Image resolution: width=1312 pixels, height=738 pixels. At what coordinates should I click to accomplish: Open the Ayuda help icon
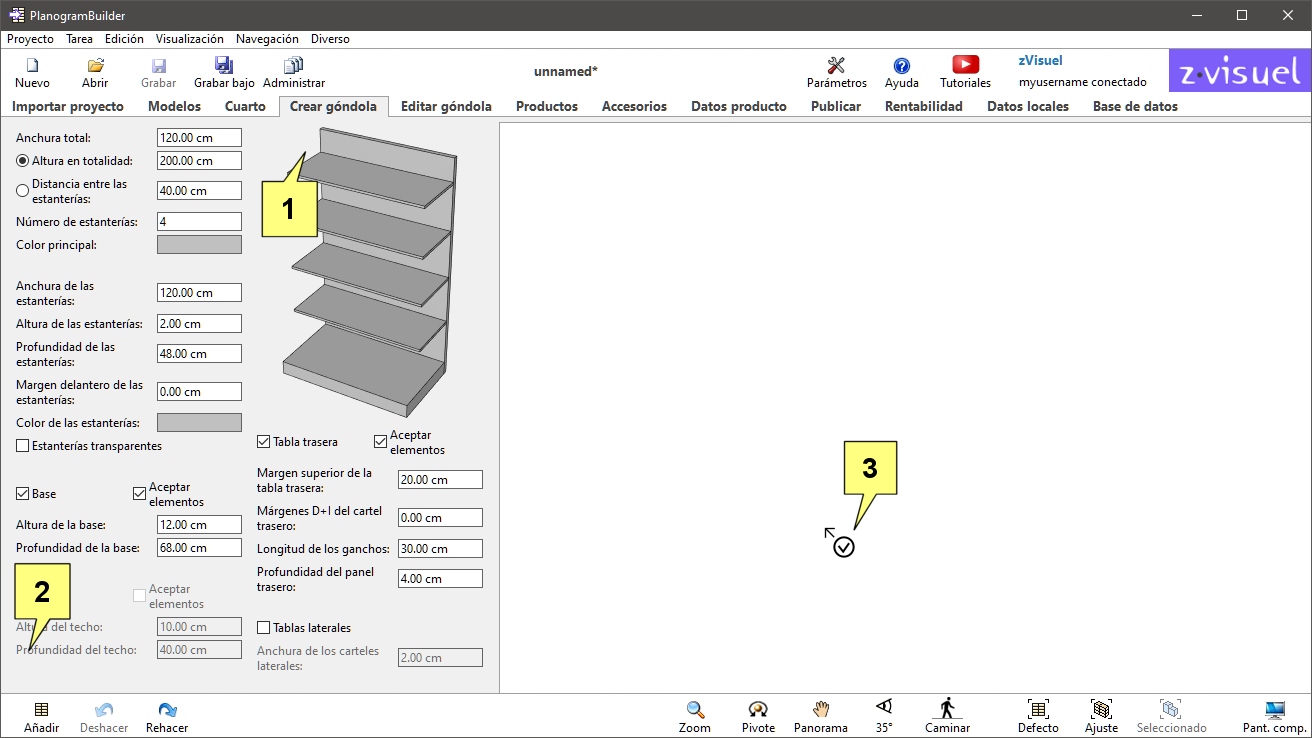pos(902,66)
